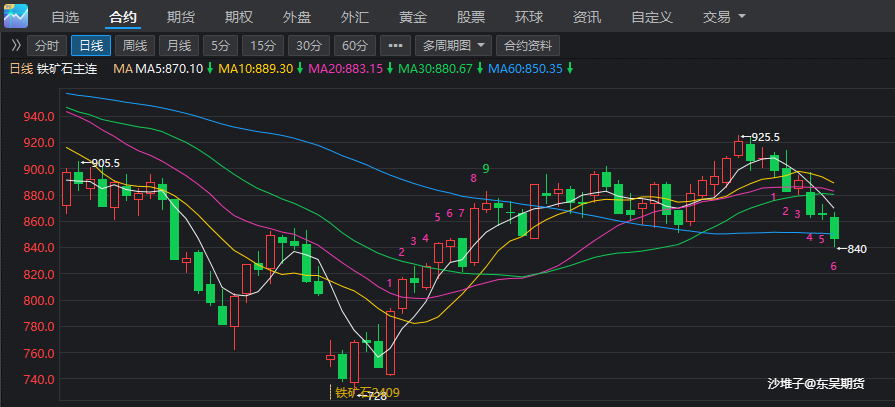The image size is (895, 407).
Task: Expand the 交易 dropdown menu
Action: (724, 17)
